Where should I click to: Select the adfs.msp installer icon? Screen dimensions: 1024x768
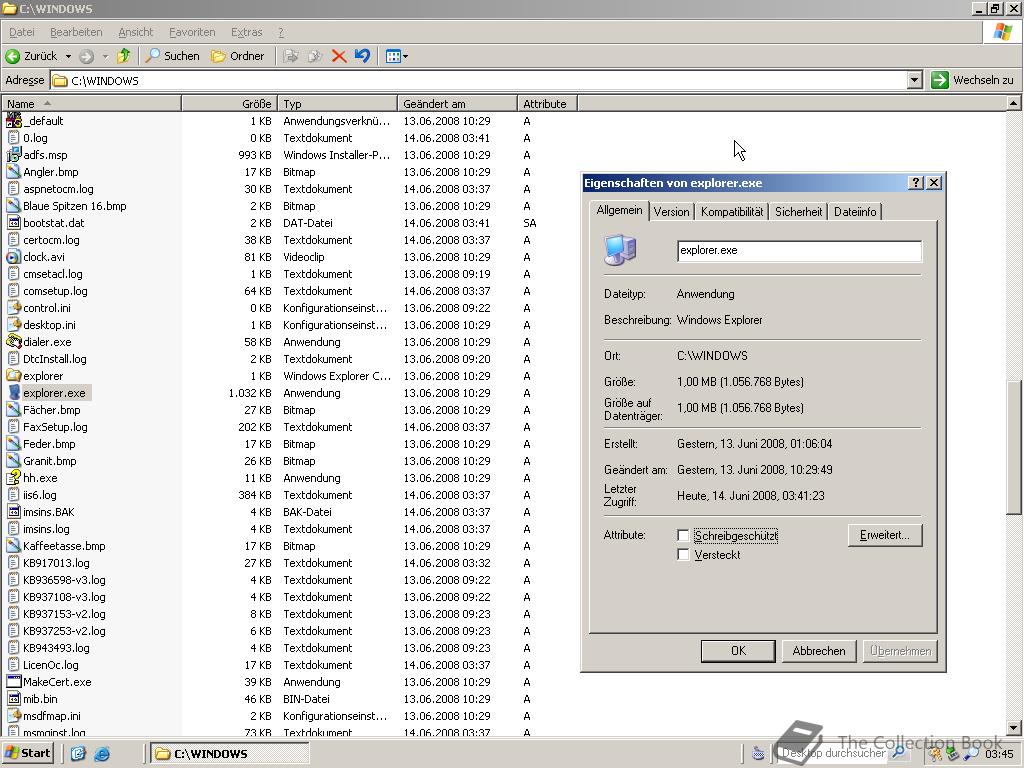tap(14, 155)
